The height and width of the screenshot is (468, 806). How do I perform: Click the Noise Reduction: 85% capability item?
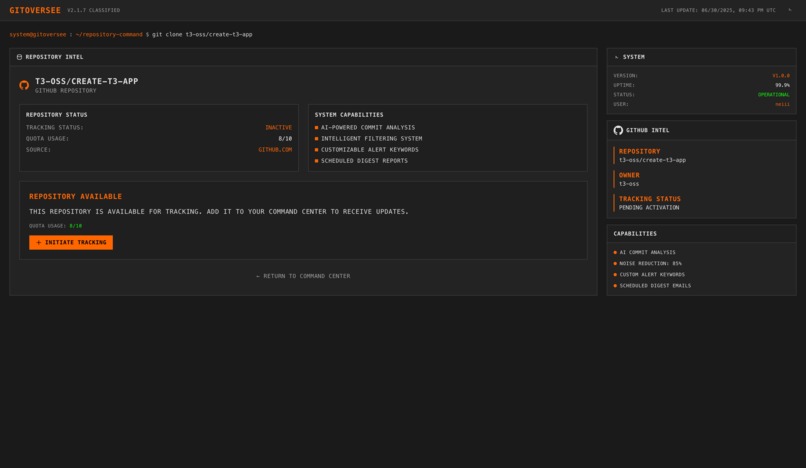point(648,263)
